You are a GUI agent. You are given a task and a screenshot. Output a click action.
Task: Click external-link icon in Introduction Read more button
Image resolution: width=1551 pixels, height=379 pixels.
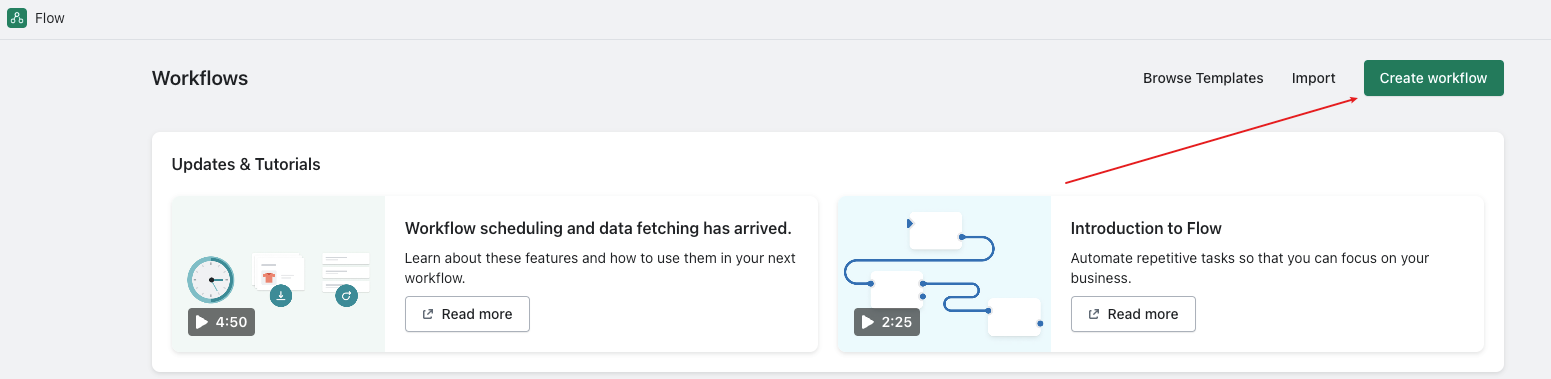pos(1094,314)
